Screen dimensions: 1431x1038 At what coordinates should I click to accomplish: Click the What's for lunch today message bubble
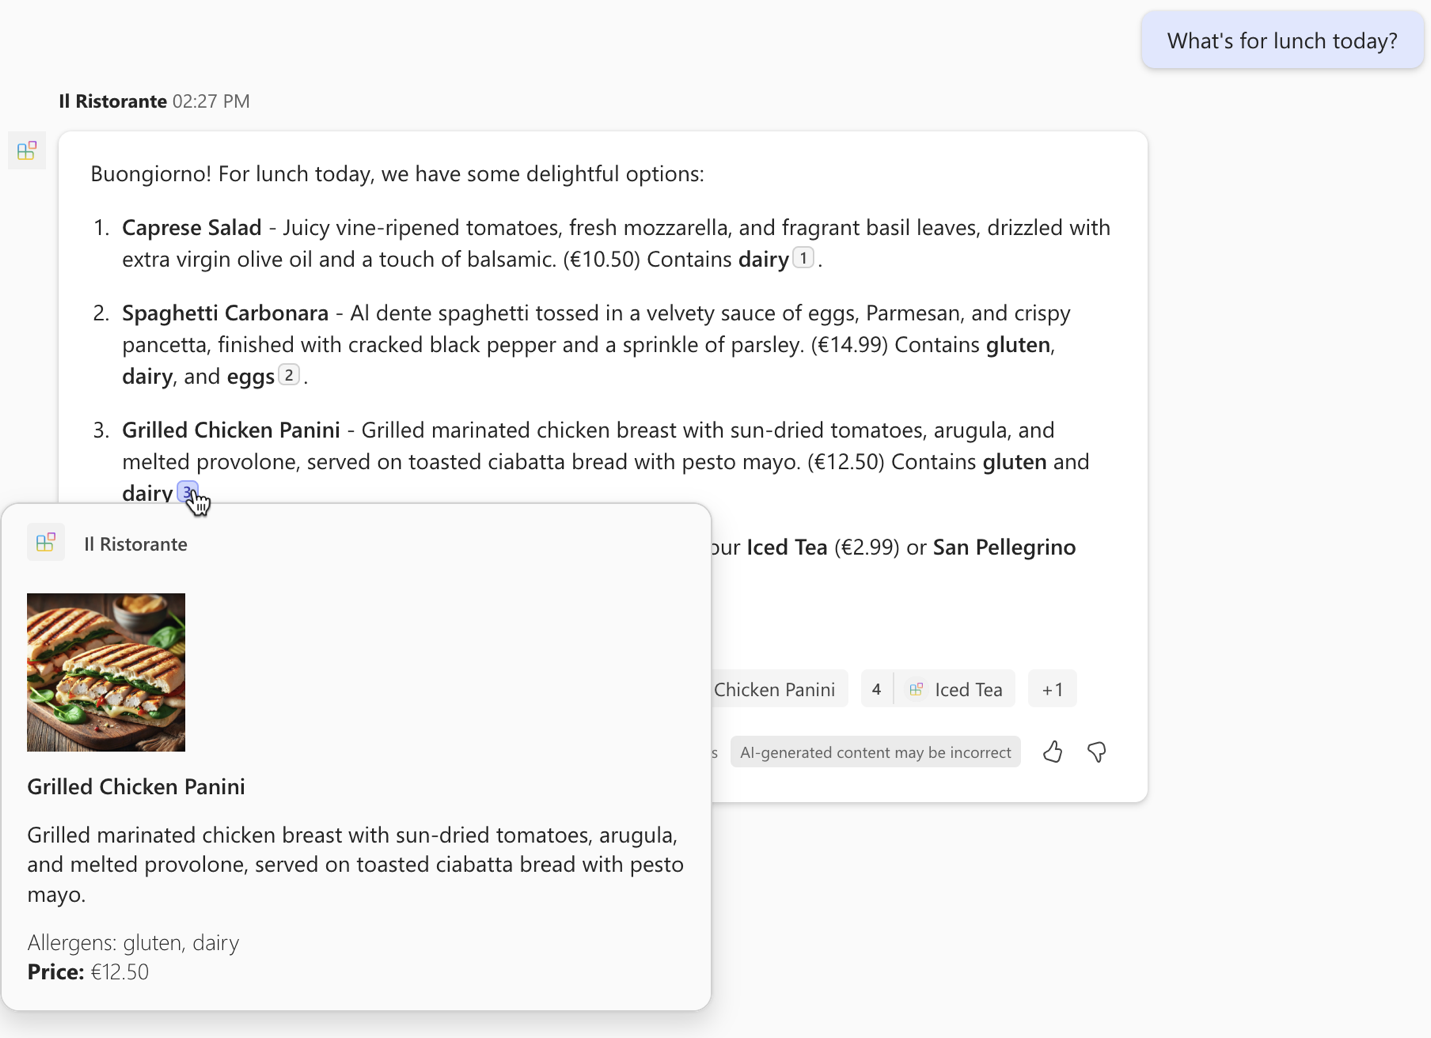pyautogui.click(x=1282, y=40)
